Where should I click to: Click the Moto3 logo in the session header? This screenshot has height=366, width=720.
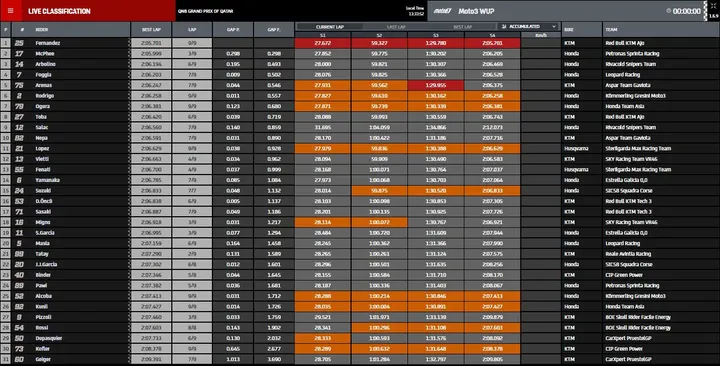pyautogui.click(x=443, y=11)
